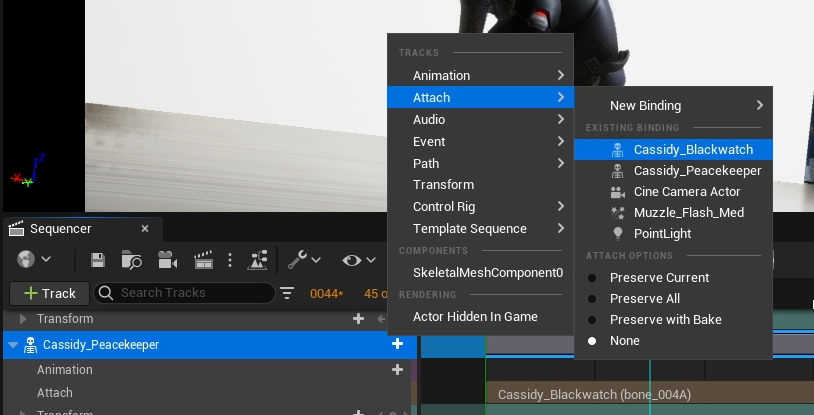
Task: Focus the Search Tracks field
Action: pos(184,293)
